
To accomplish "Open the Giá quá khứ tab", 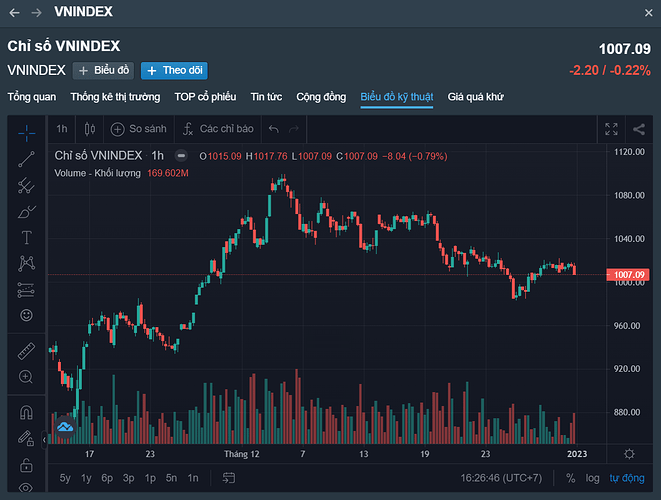I will click(x=475, y=97).
